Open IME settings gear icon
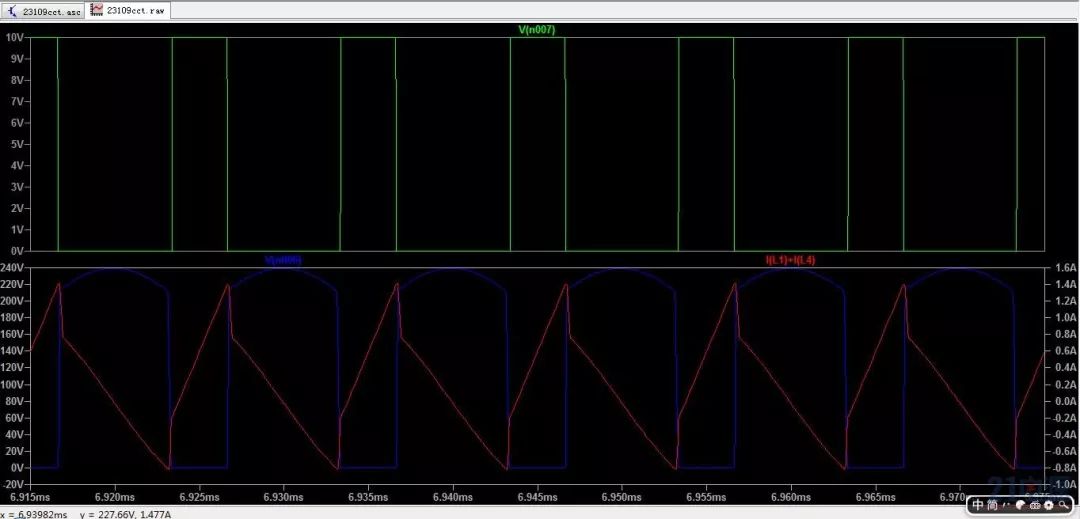 click(x=1049, y=505)
